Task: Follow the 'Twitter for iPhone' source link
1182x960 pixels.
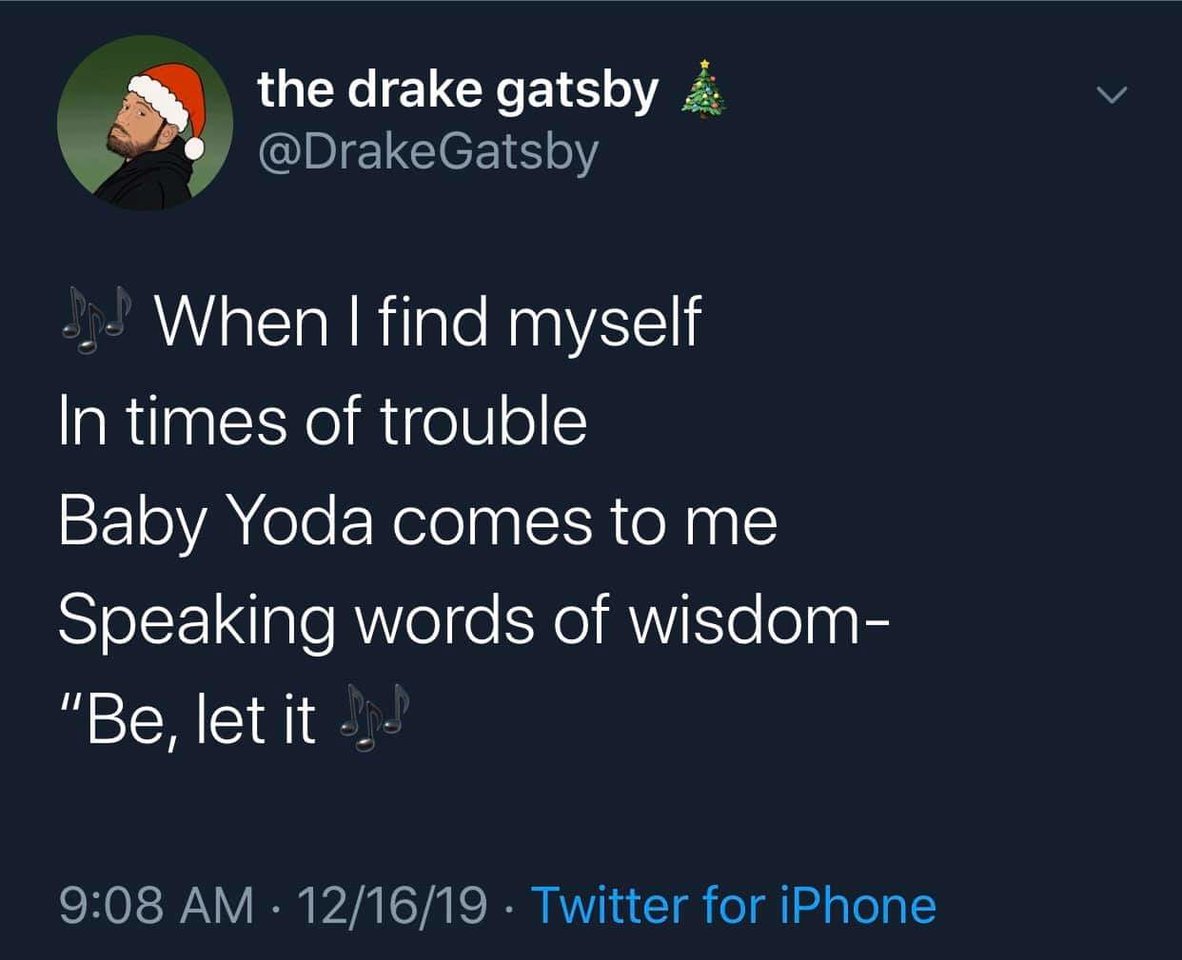Action: pos(733,904)
